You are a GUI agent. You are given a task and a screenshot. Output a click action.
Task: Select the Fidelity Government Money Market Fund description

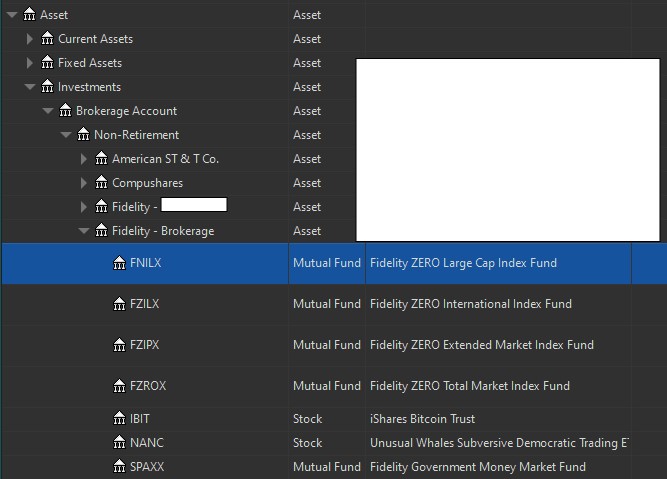[x=477, y=467]
